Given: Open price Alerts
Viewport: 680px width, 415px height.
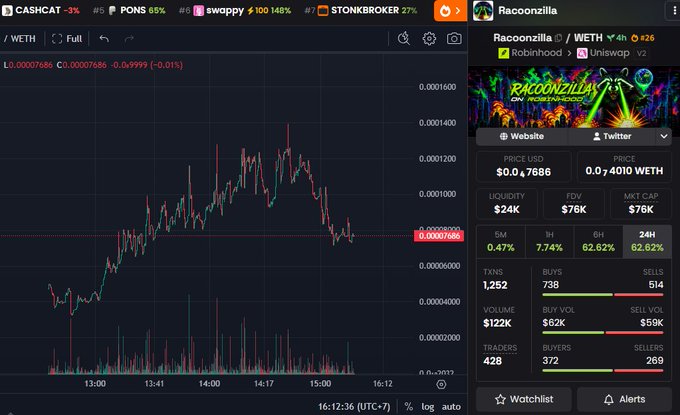Looking at the screenshot, I should [x=624, y=399].
